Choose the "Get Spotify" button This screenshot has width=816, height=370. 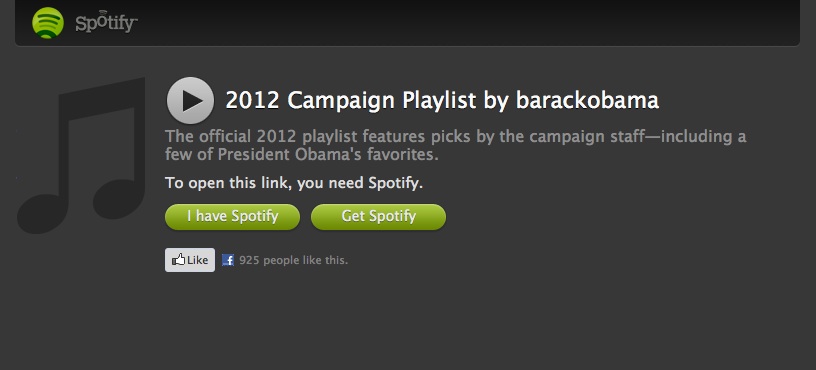pyautogui.click(x=378, y=216)
